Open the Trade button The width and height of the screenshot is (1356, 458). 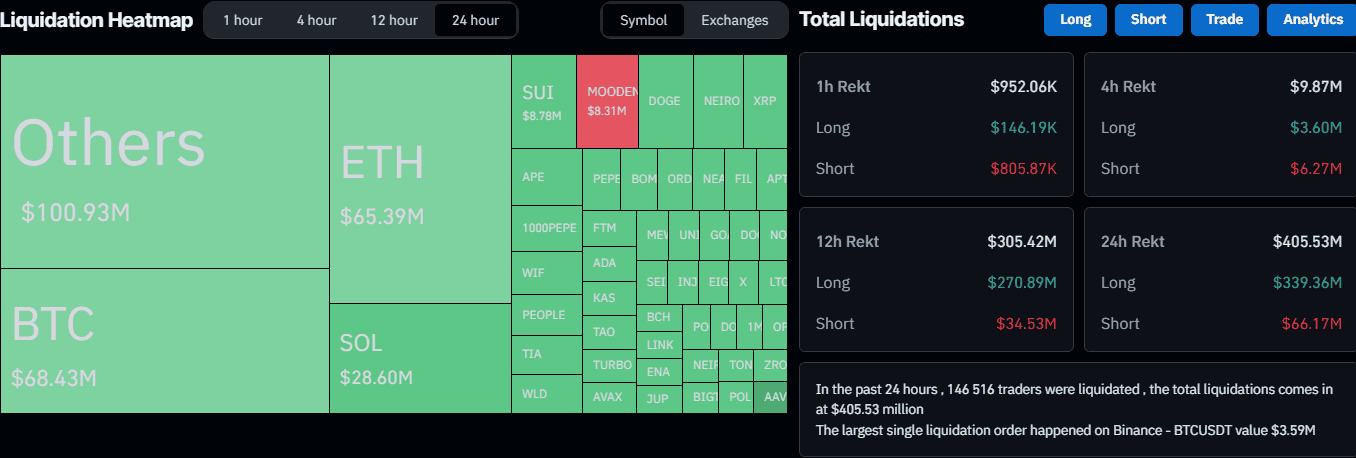click(x=1224, y=20)
